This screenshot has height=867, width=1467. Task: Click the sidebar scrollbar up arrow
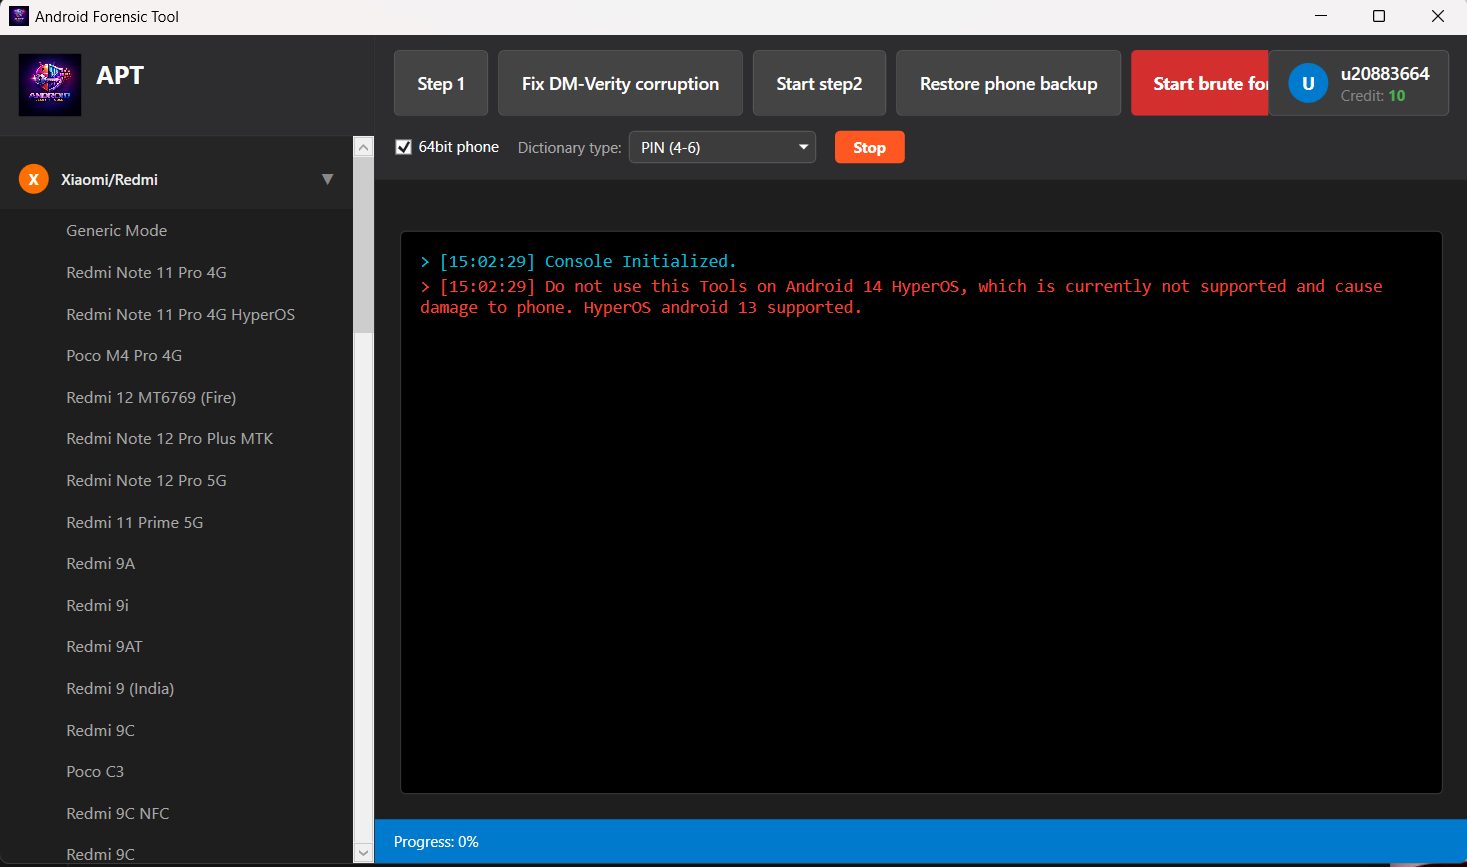click(x=364, y=147)
